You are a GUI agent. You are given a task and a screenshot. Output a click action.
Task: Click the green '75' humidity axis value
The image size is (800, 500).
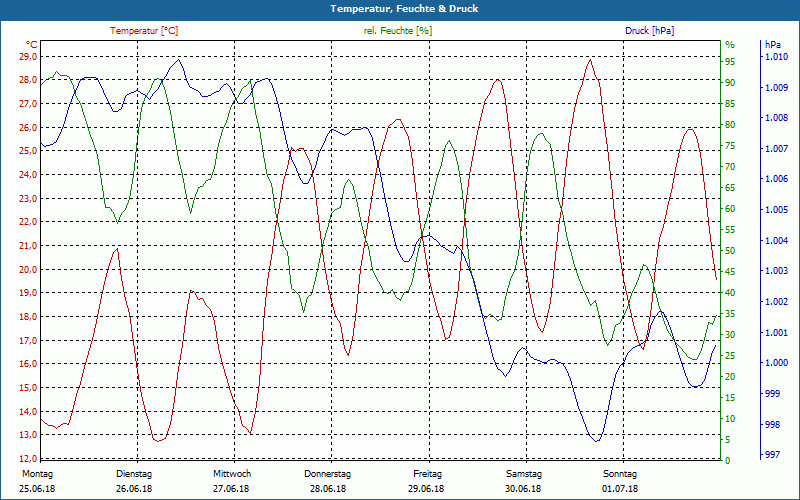pyautogui.click(x=730, y=146)
